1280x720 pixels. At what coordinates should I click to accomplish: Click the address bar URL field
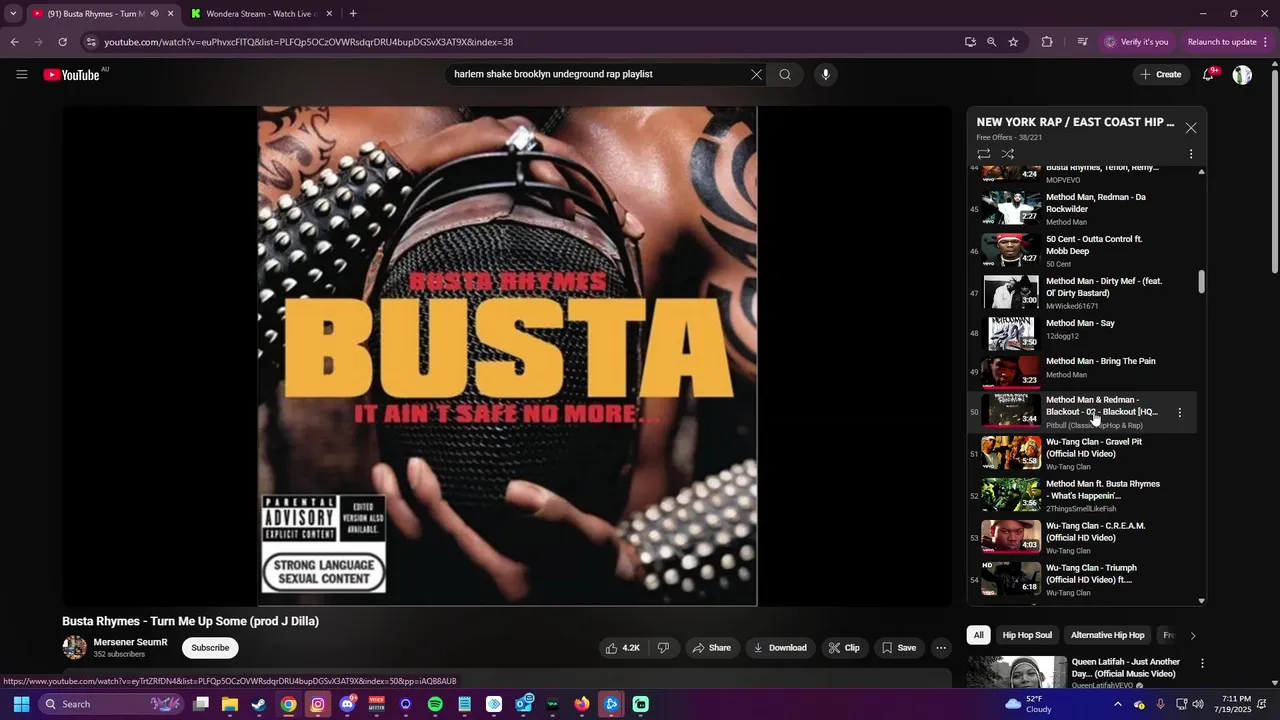(520, 42)
